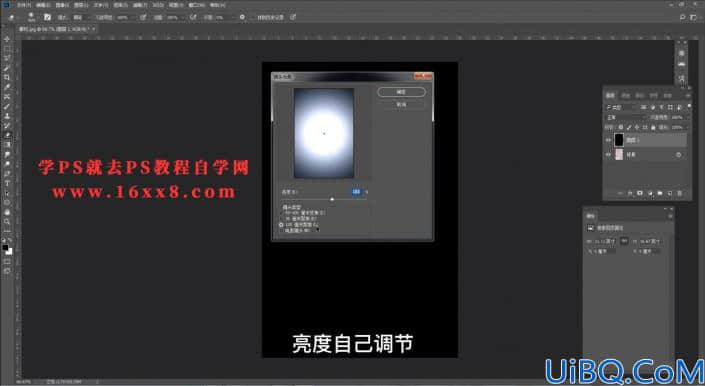Create a new layer icon
Image resolution: width=705 pixels, height=386 pixels.
tap(670, 193)
